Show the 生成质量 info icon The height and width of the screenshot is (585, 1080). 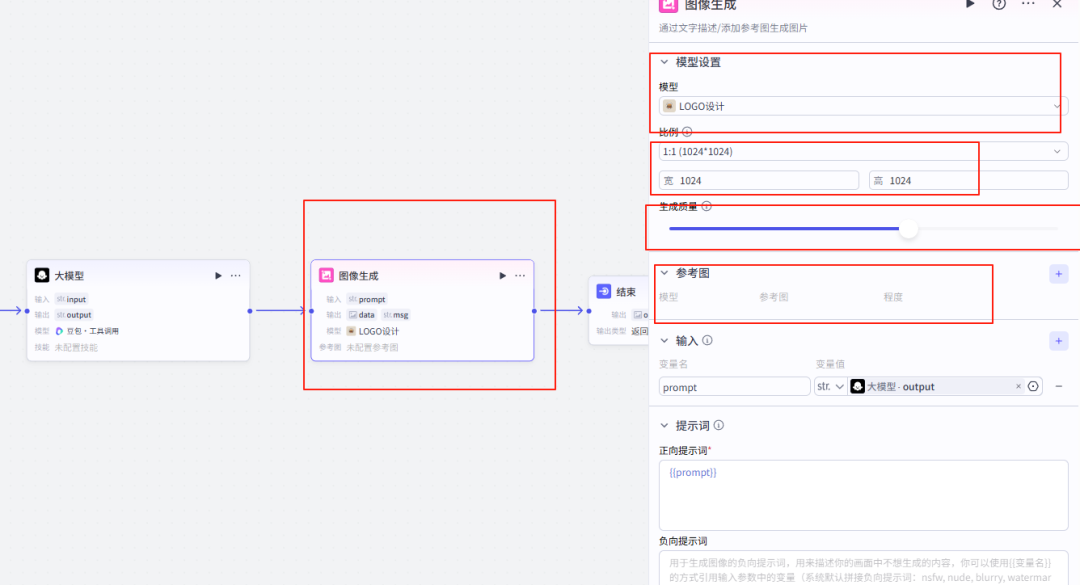click(707, 206)
